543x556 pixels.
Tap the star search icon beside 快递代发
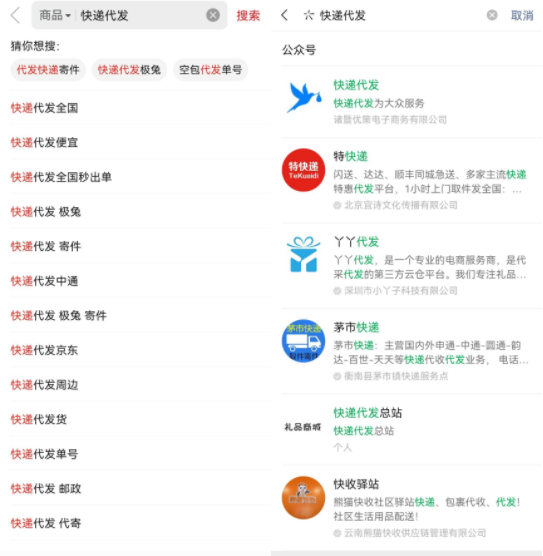309,15
